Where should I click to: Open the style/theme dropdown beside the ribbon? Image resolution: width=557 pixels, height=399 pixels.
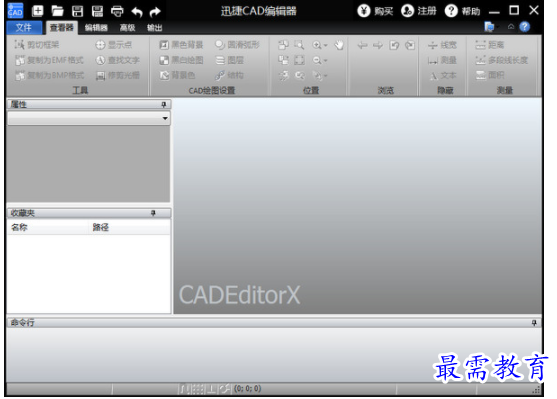[491, 27]
